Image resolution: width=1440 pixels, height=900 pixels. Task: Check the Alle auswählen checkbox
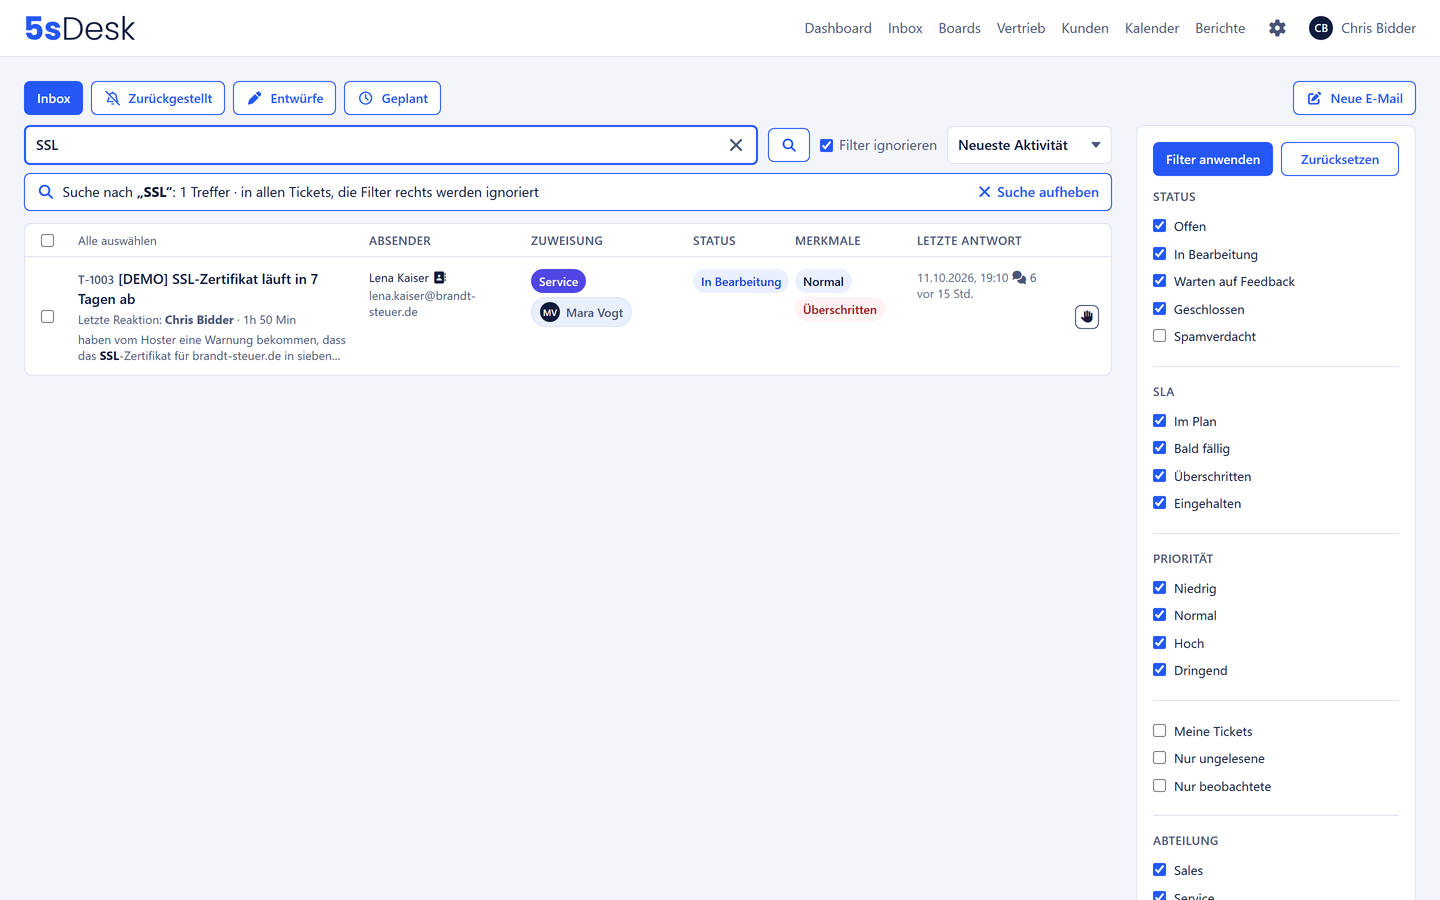(47, 240)
